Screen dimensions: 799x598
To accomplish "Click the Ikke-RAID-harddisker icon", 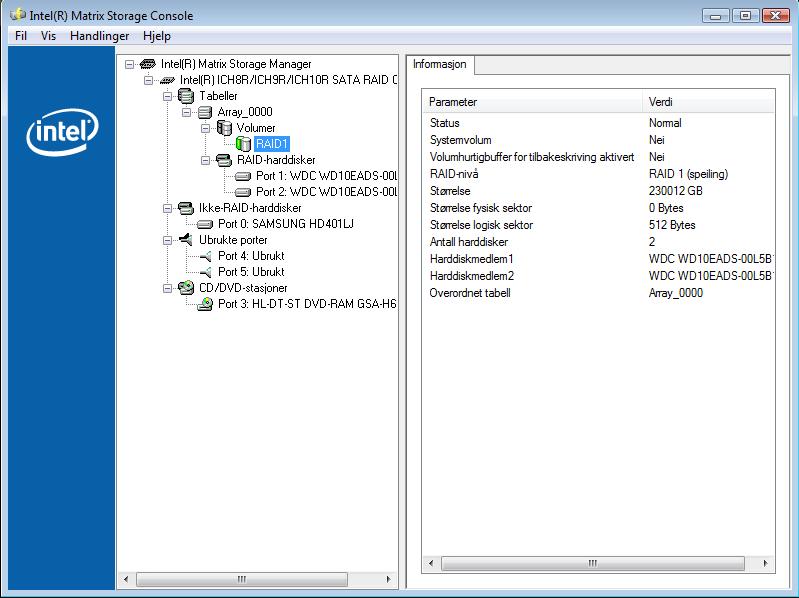I will [186, 208].
